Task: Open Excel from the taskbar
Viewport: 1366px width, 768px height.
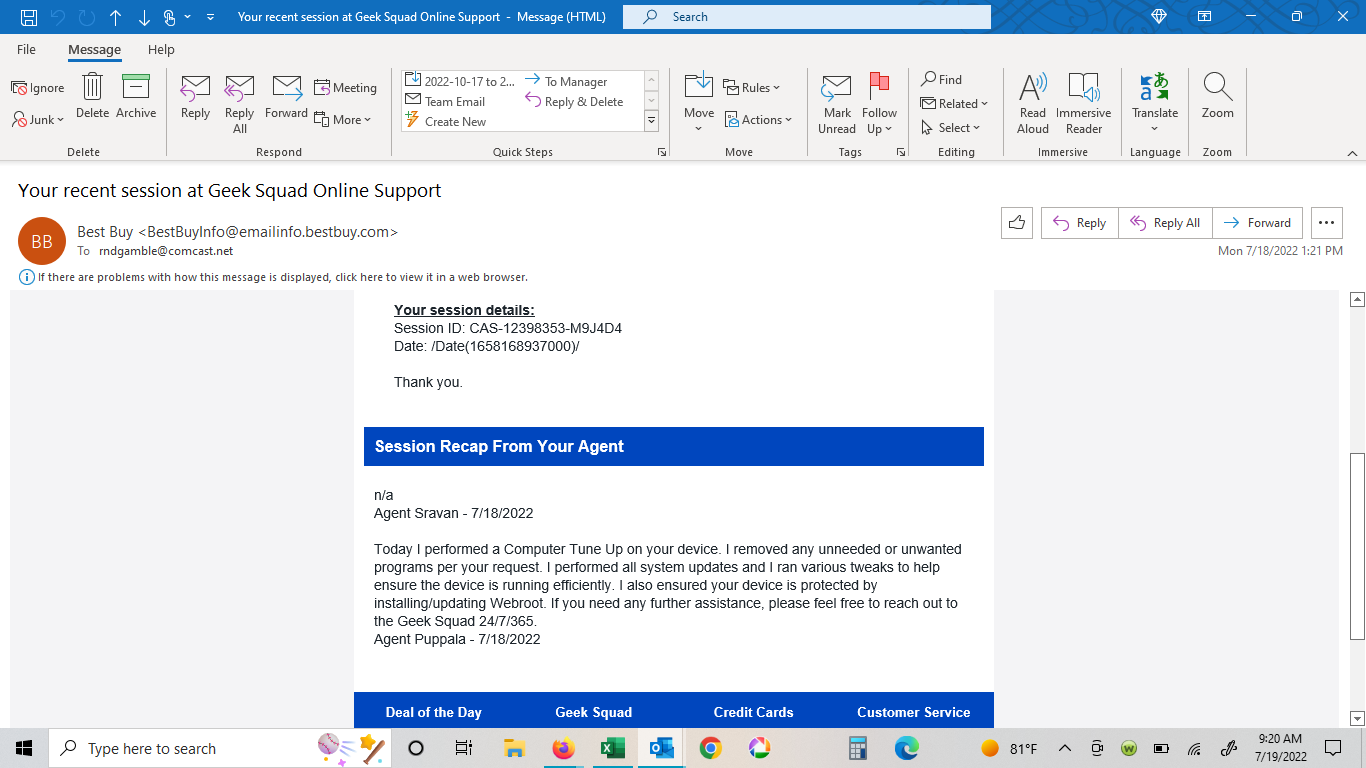Action: (x=612, y=747)
